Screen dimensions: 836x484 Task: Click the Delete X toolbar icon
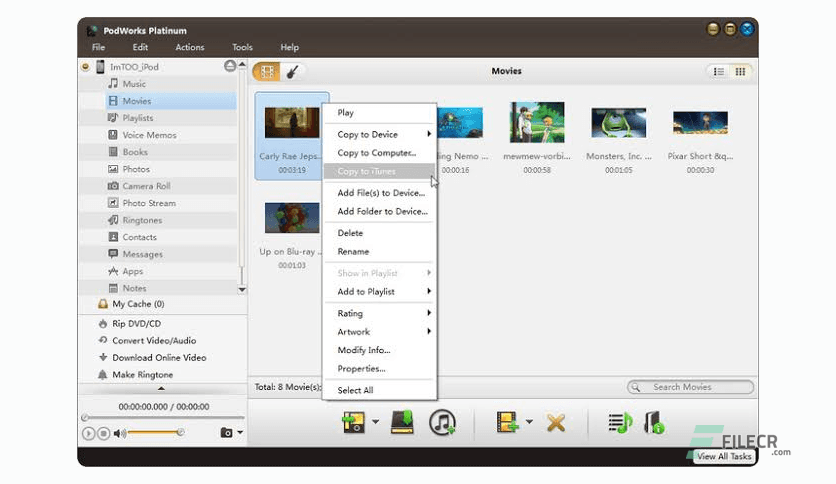click(x=556, y=423)
